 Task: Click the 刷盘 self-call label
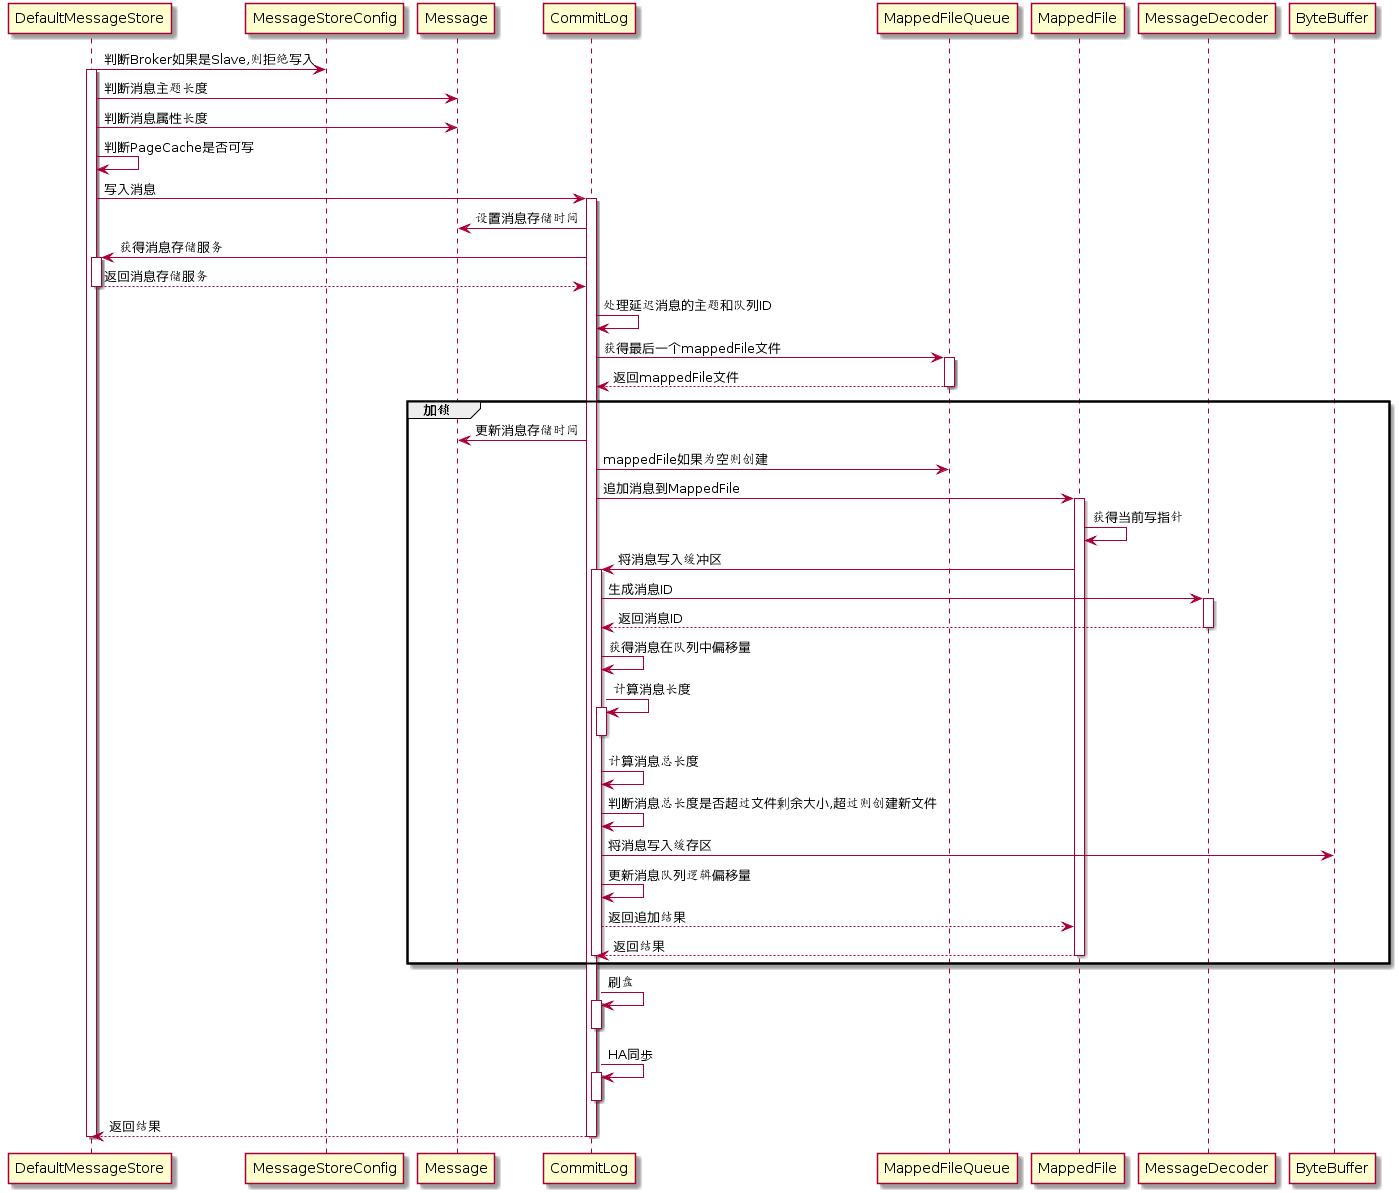pos(620,982)
